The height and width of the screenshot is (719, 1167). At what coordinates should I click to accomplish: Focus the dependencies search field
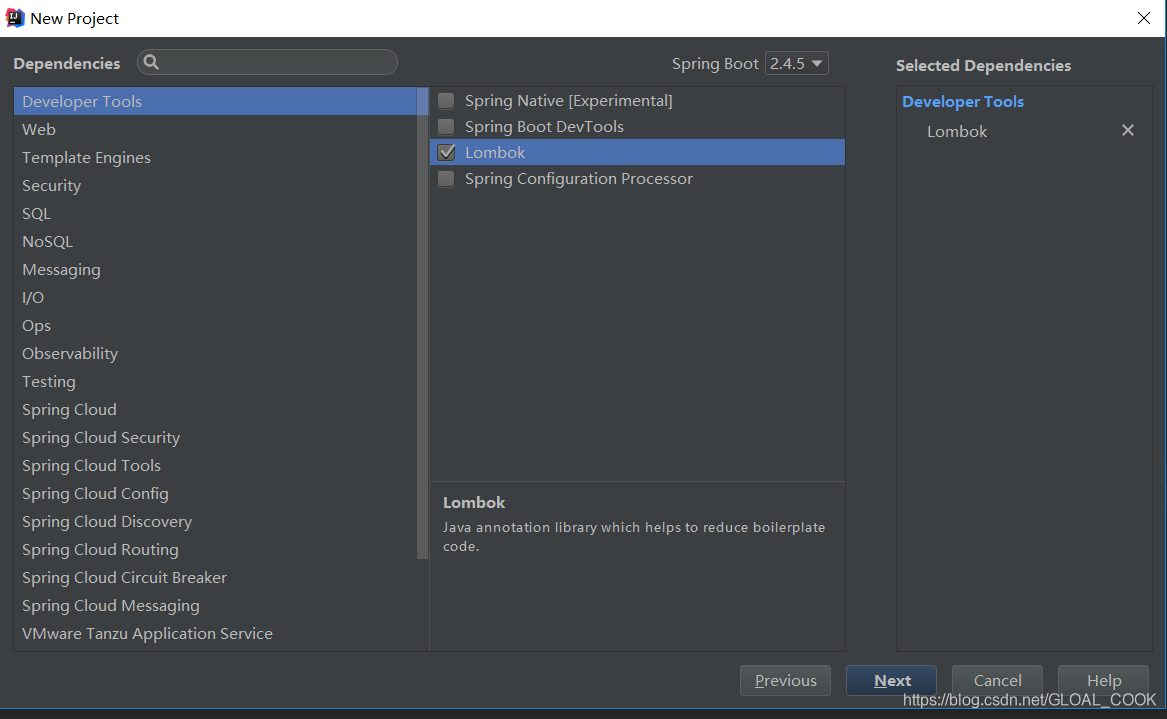267,63
